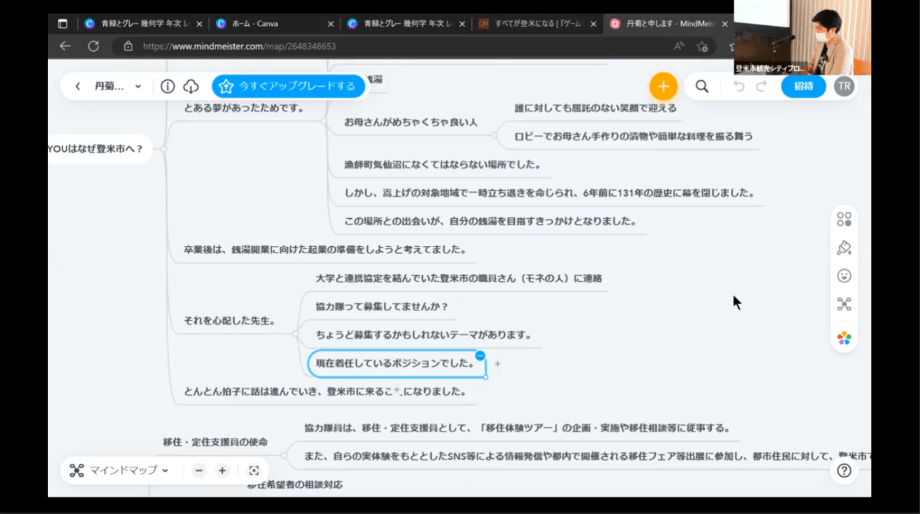
Task: Add child topic with small plus sign
Action: click(x=498, y=364)
